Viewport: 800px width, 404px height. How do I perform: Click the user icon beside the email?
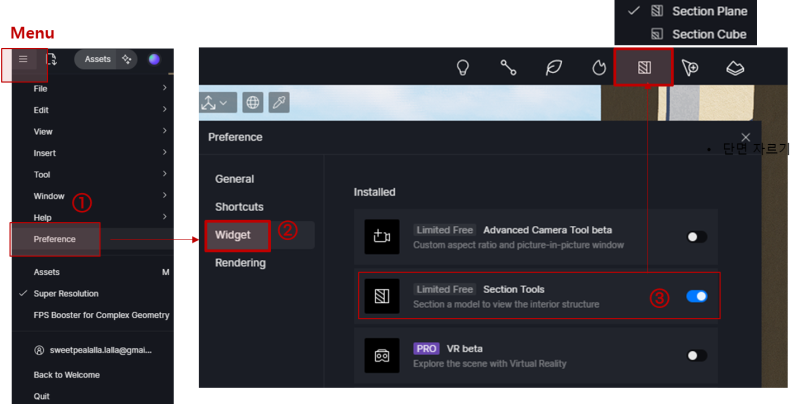tap(39, 350)
